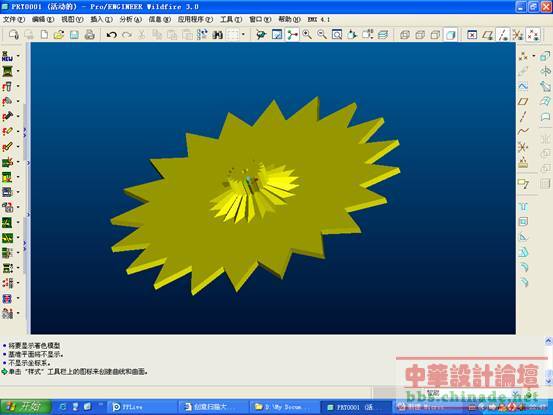Select the datum curve tool on the right toolbar
Viewport: 553px width, 415px height.
pos(523,132)
